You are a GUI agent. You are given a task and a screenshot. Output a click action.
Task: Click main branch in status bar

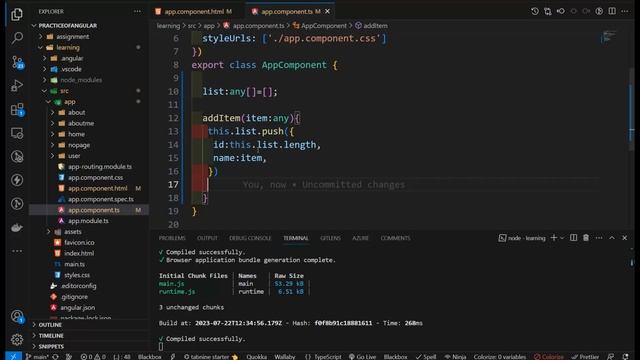tap(37, 357)
